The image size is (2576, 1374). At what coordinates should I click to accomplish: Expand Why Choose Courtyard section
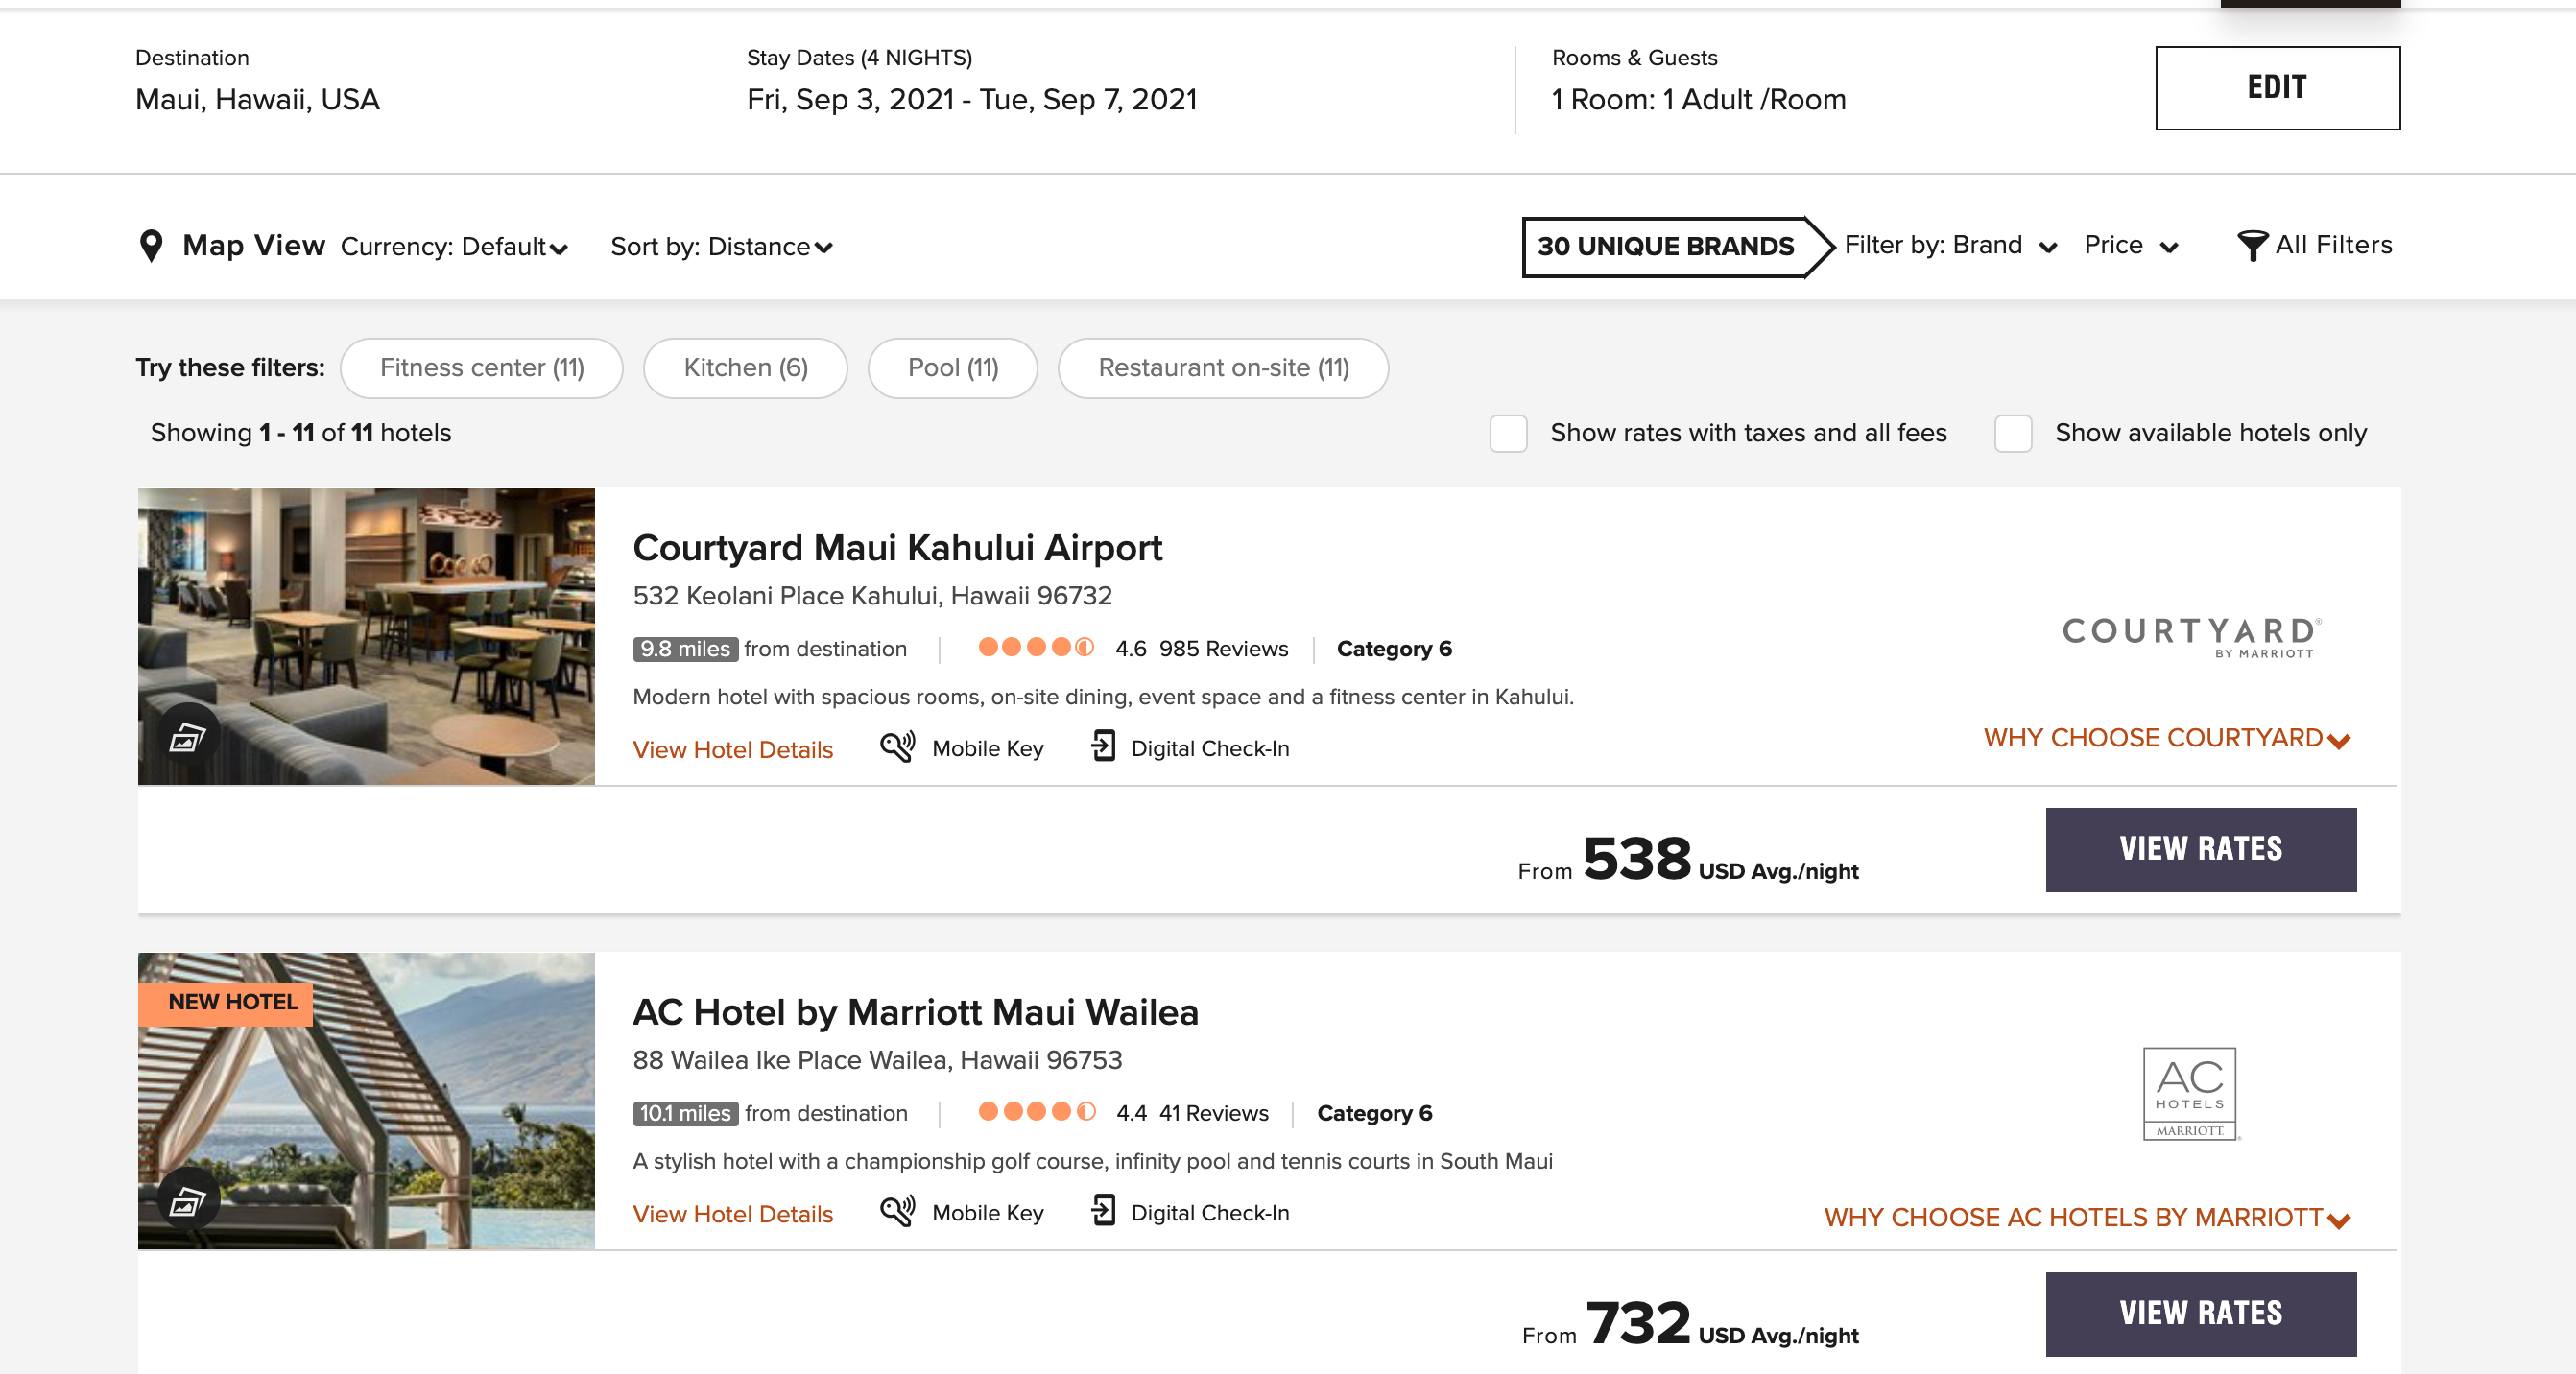2166,739
